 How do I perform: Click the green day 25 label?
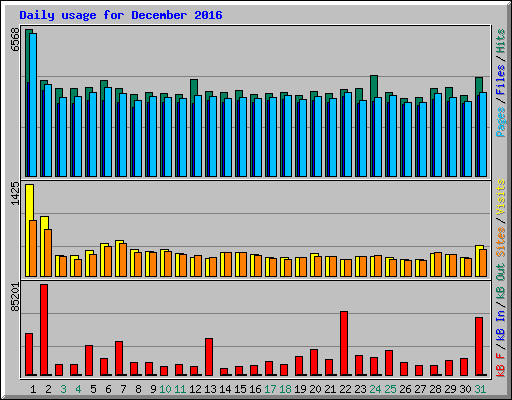pos(390,389)
